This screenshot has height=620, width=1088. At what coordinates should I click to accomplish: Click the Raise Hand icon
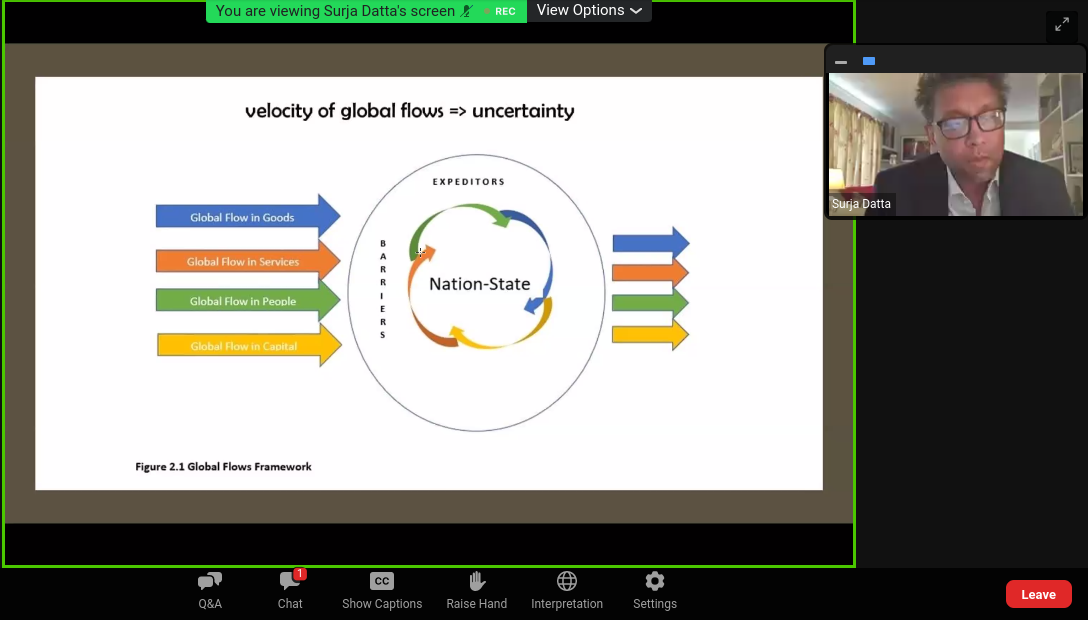[477, 590]
